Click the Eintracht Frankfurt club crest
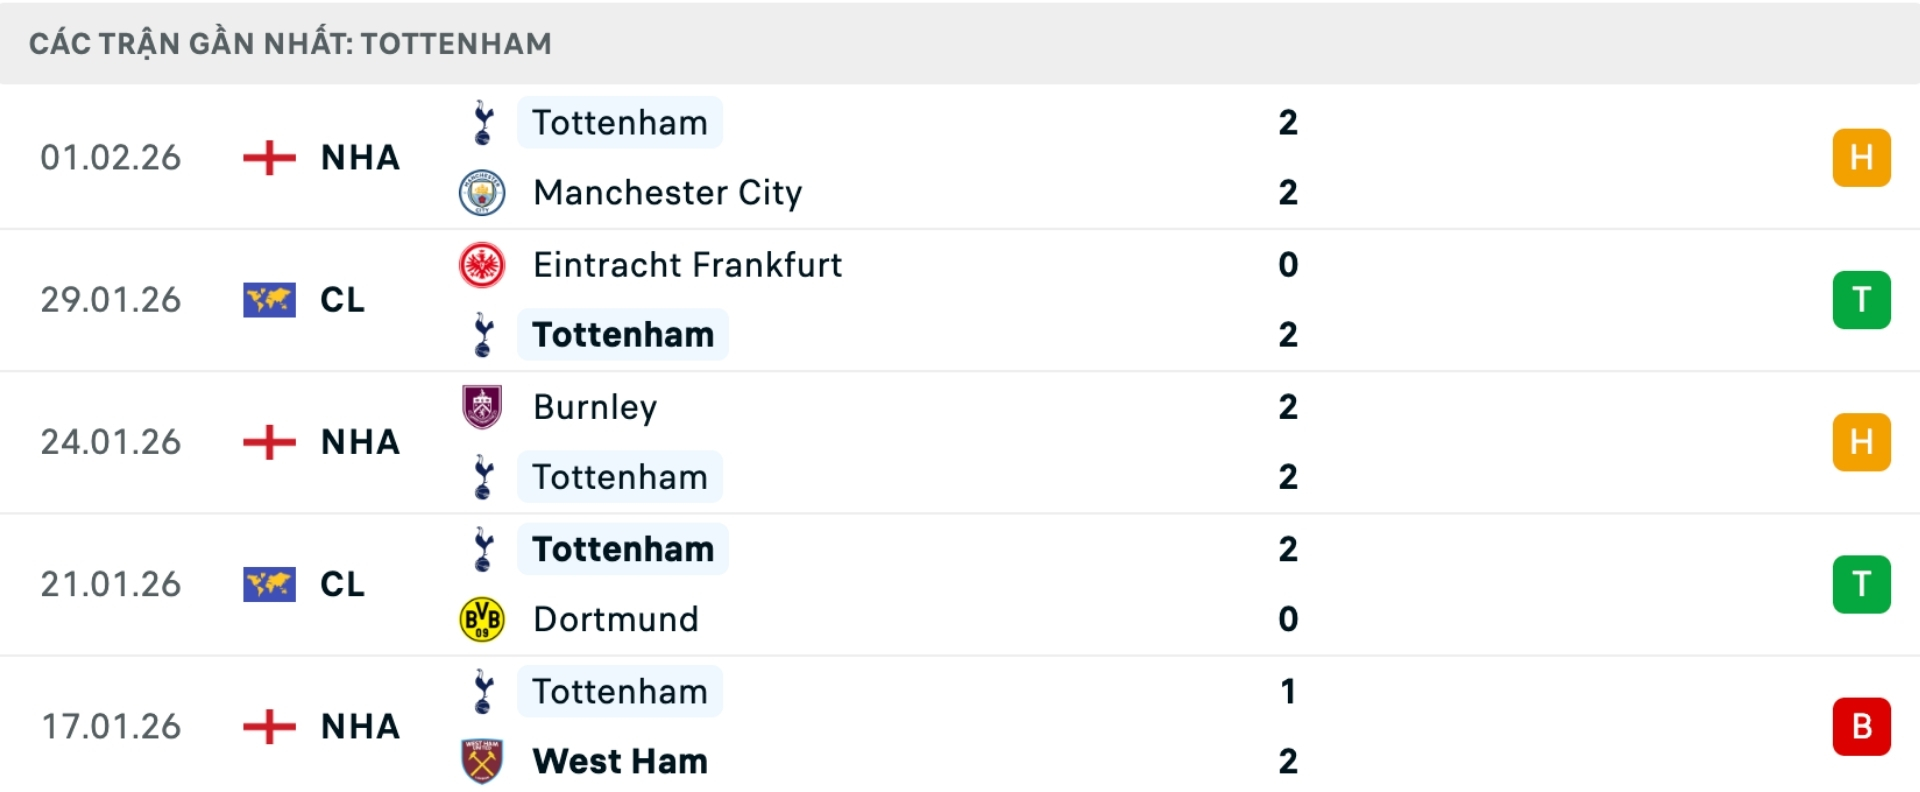The height and width of the screenshot is (792, 1920). pyautogui.click(x=482, y=265)
